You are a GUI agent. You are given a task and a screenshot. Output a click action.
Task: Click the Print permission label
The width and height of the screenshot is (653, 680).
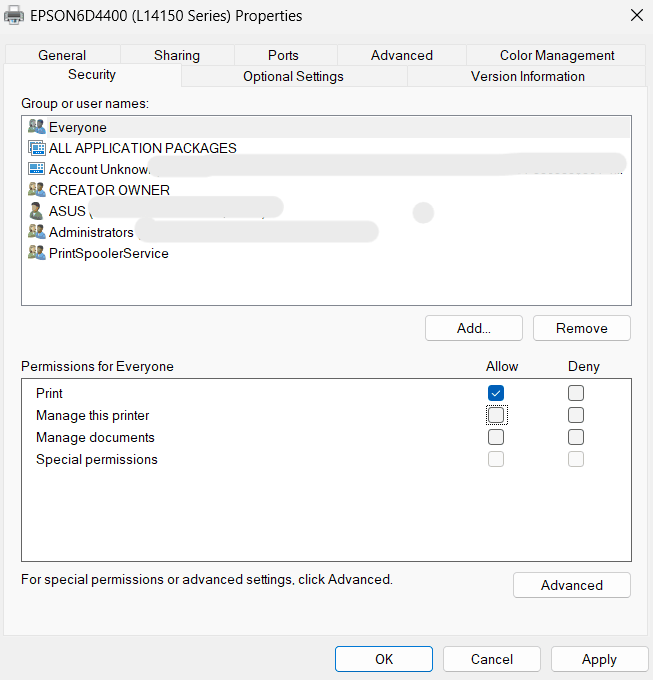(x=49, y=393)
